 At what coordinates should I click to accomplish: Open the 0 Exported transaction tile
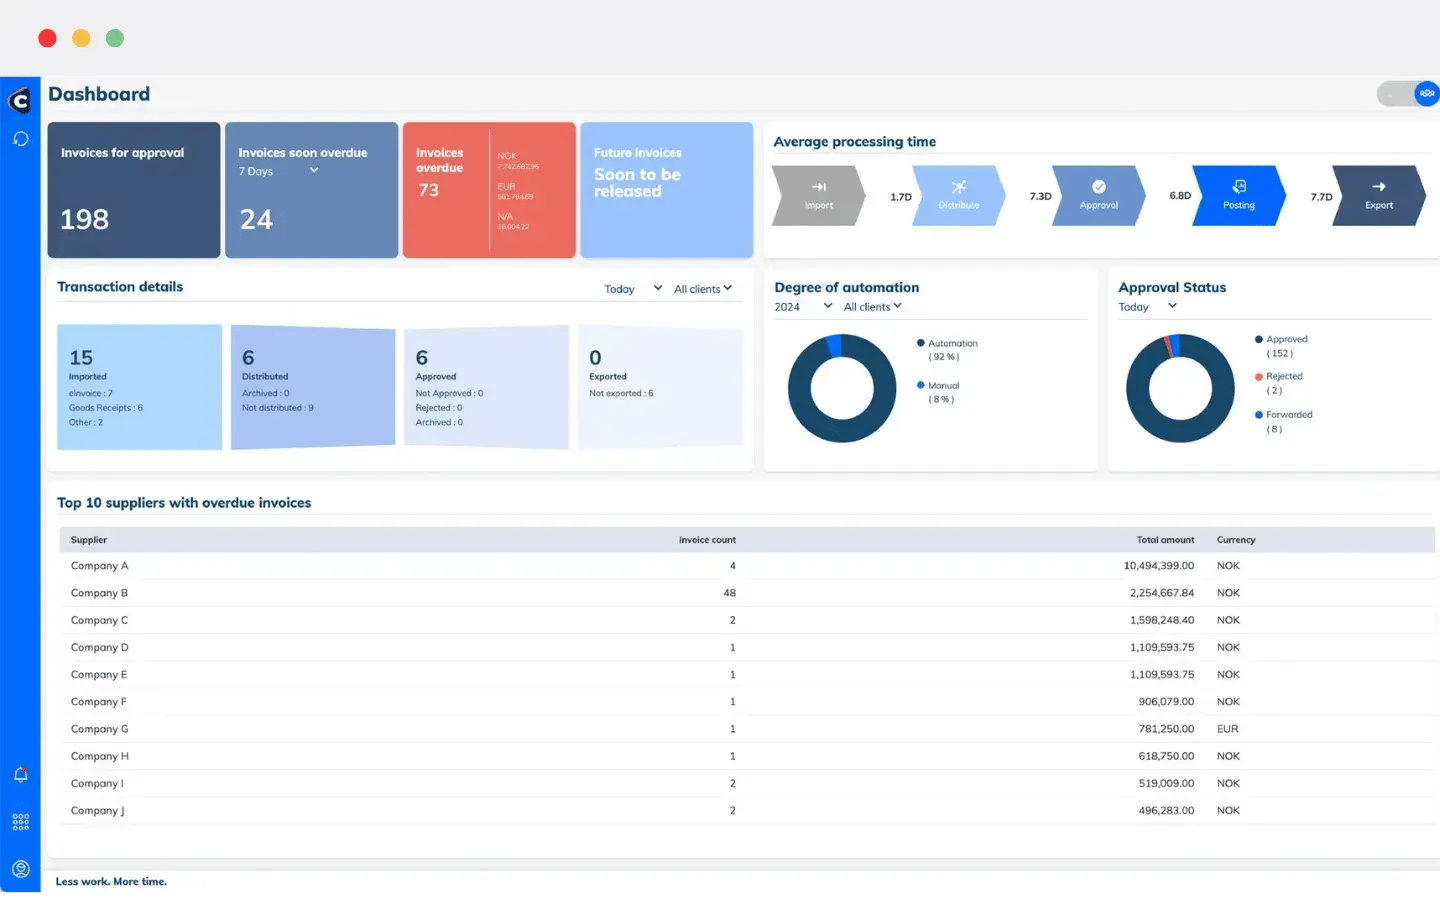click(x=660, y=387)
